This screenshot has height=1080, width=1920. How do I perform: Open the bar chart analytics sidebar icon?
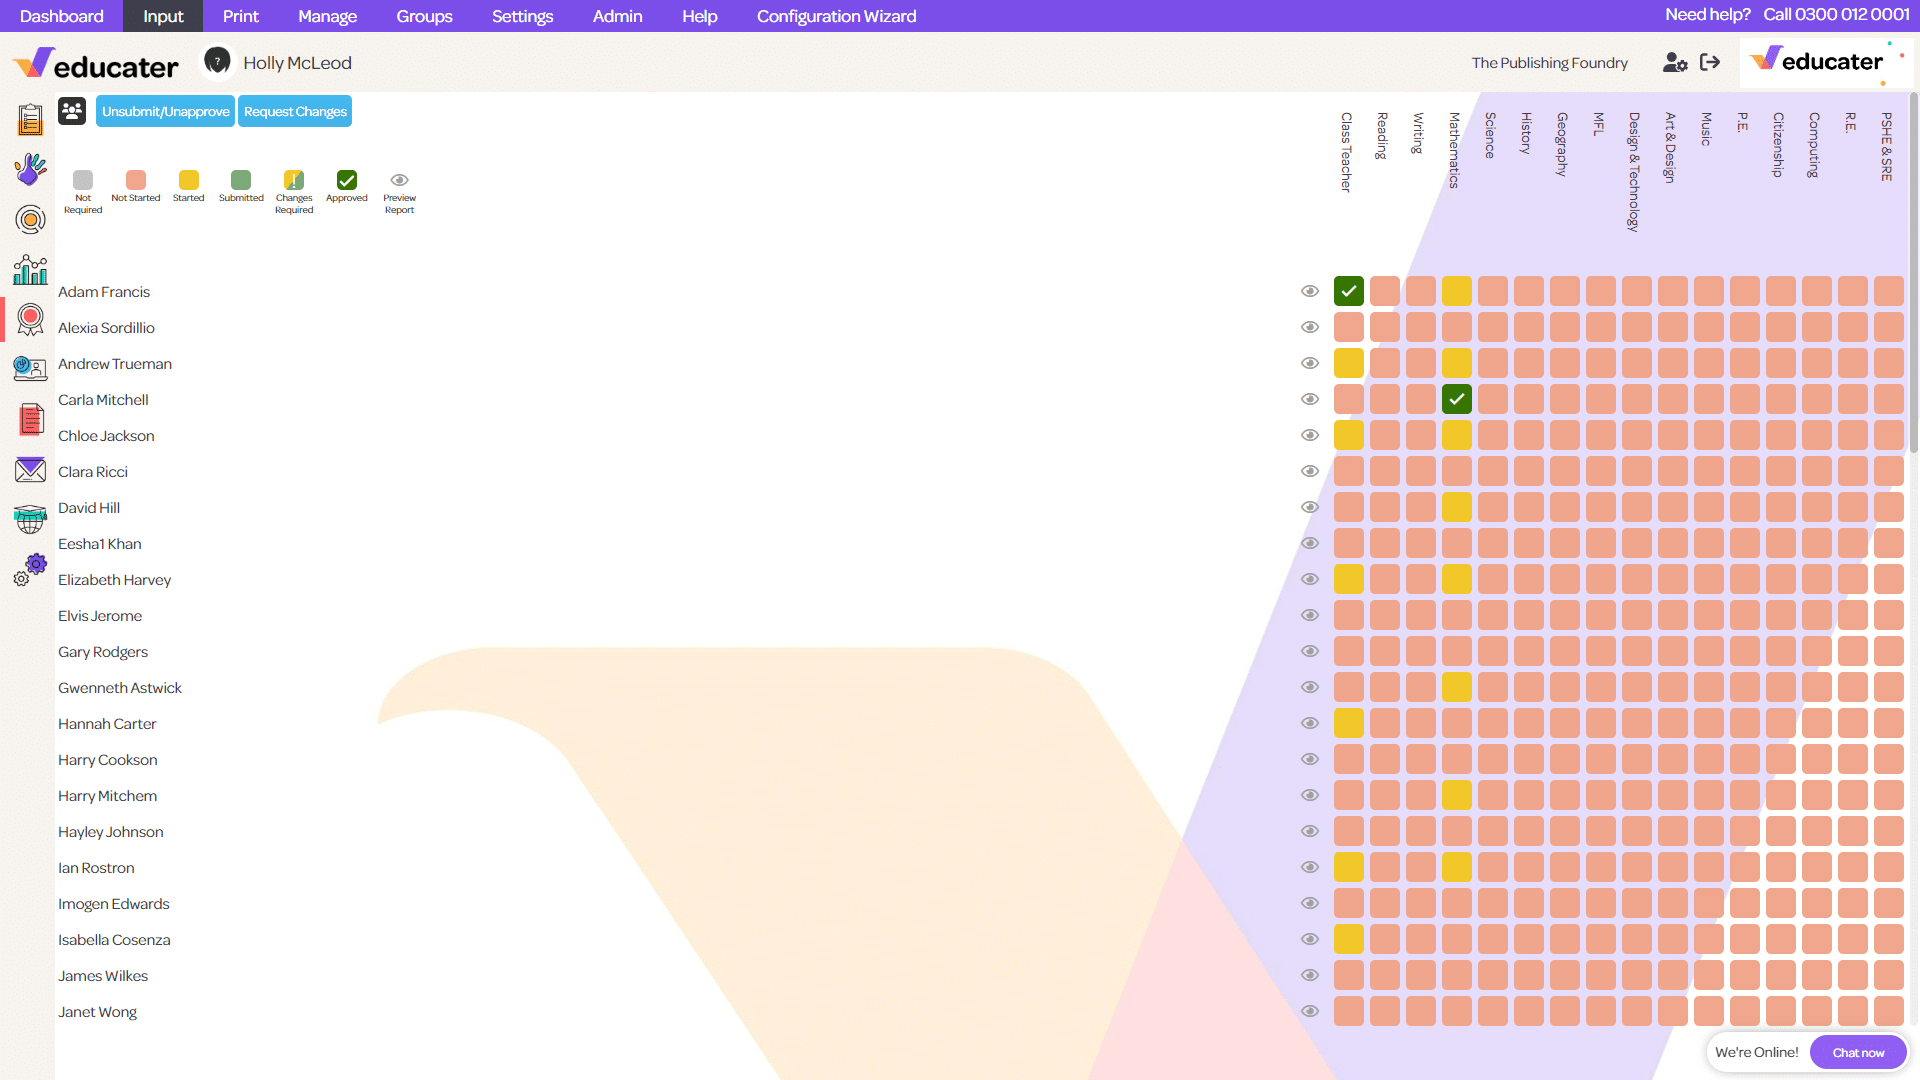(30, 269)
